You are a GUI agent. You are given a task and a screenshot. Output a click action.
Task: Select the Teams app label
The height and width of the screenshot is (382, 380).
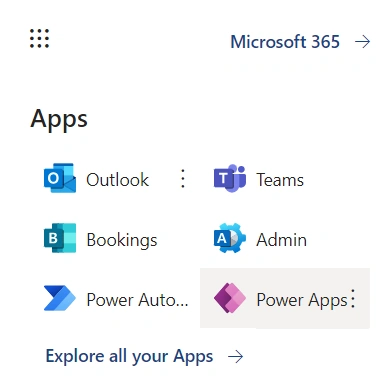tap(280, 180)
